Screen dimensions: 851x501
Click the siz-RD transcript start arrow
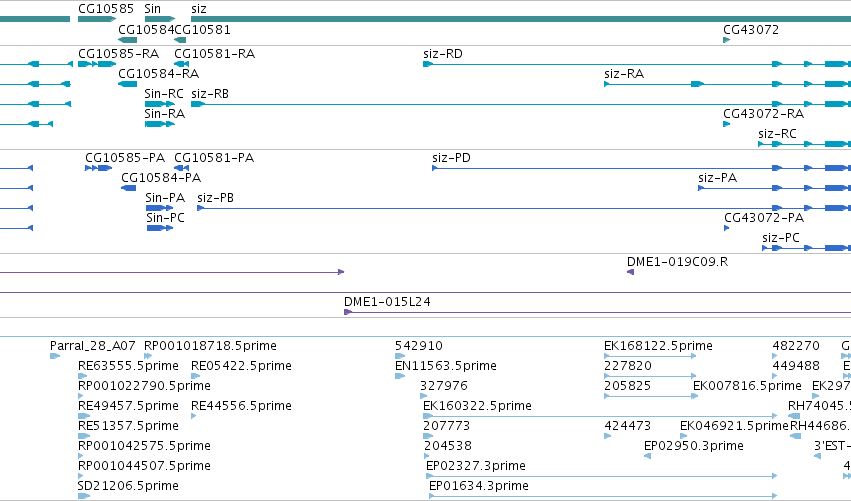click(x=428, y=64)
